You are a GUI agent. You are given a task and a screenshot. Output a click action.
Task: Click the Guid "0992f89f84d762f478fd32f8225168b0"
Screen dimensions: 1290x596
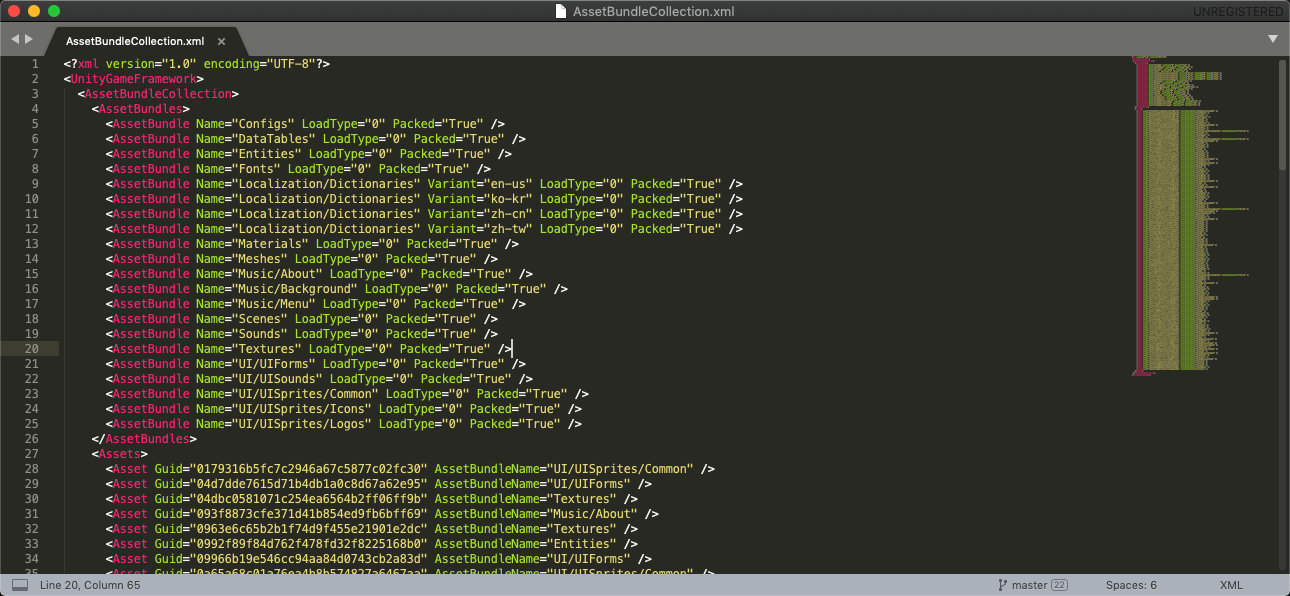pos(308,544)
